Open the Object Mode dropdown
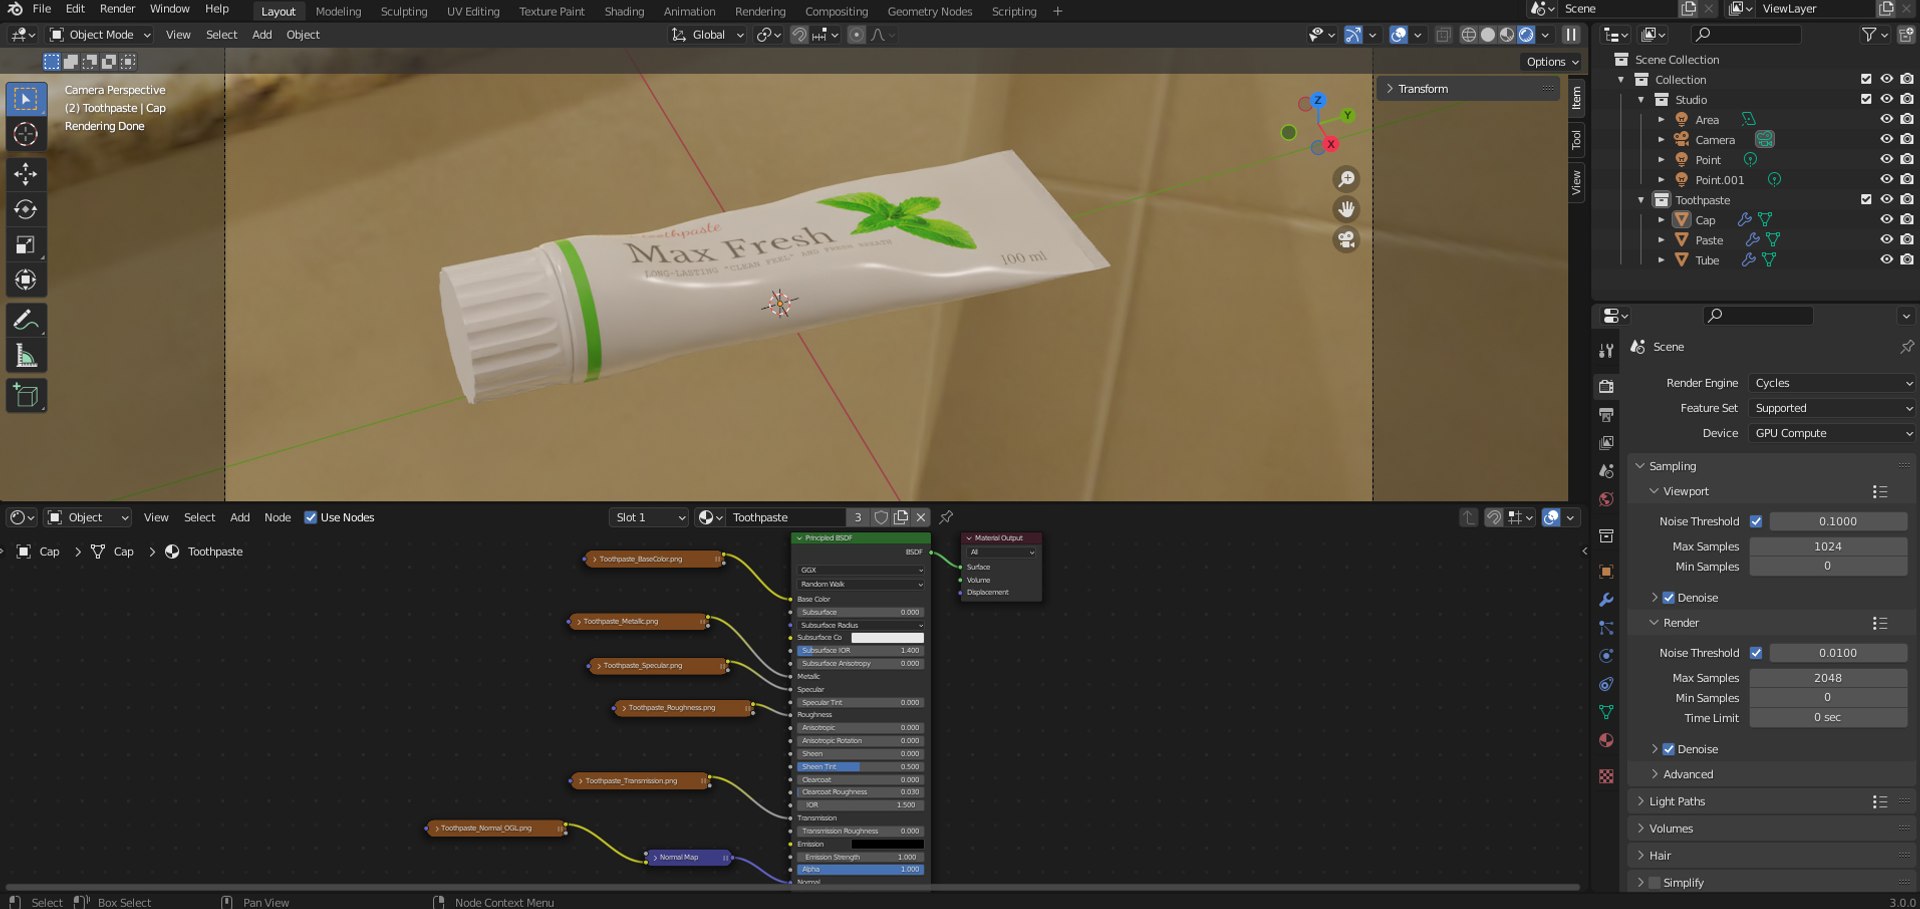Image resolution: width=1920 pixels, height=909 pixels. coord(100,35)
